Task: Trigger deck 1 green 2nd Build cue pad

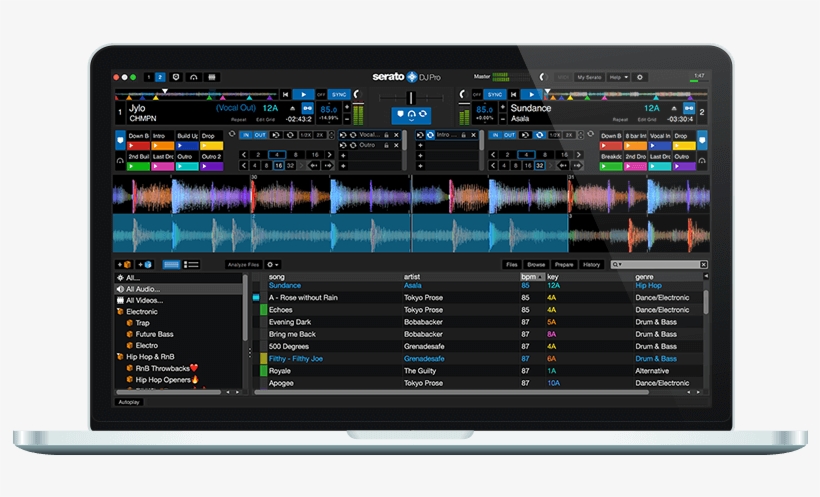Action: coord(139,166)
